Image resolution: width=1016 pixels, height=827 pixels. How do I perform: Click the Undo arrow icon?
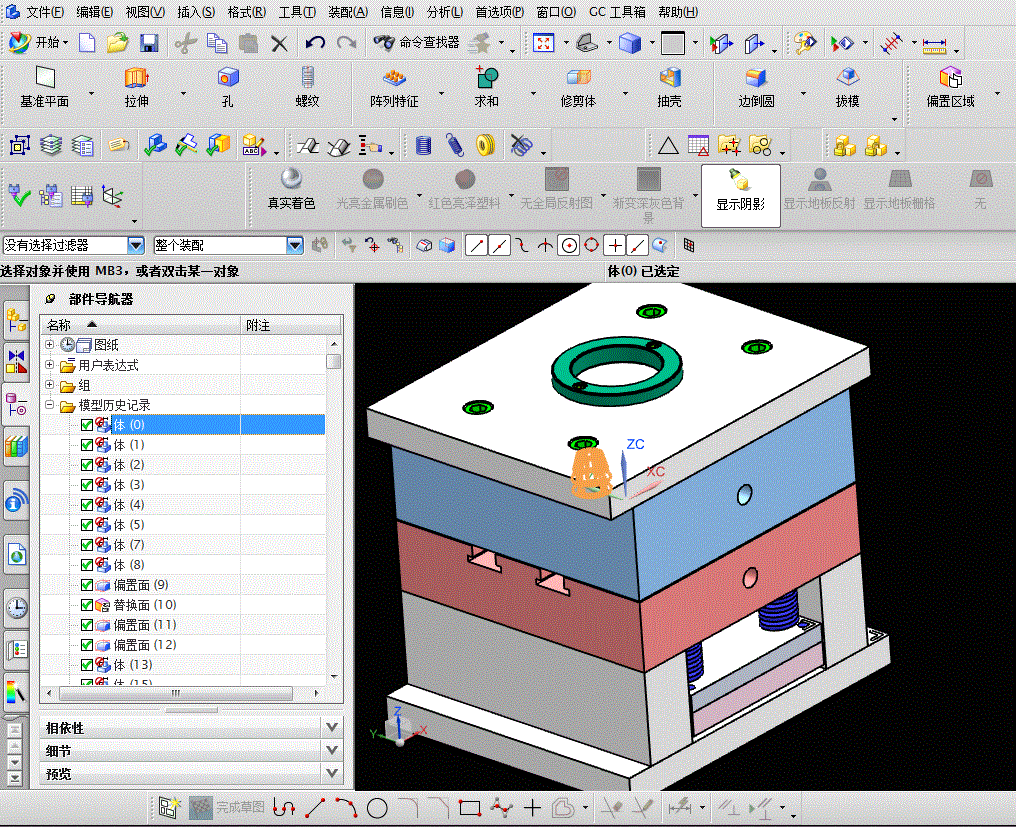315,43
